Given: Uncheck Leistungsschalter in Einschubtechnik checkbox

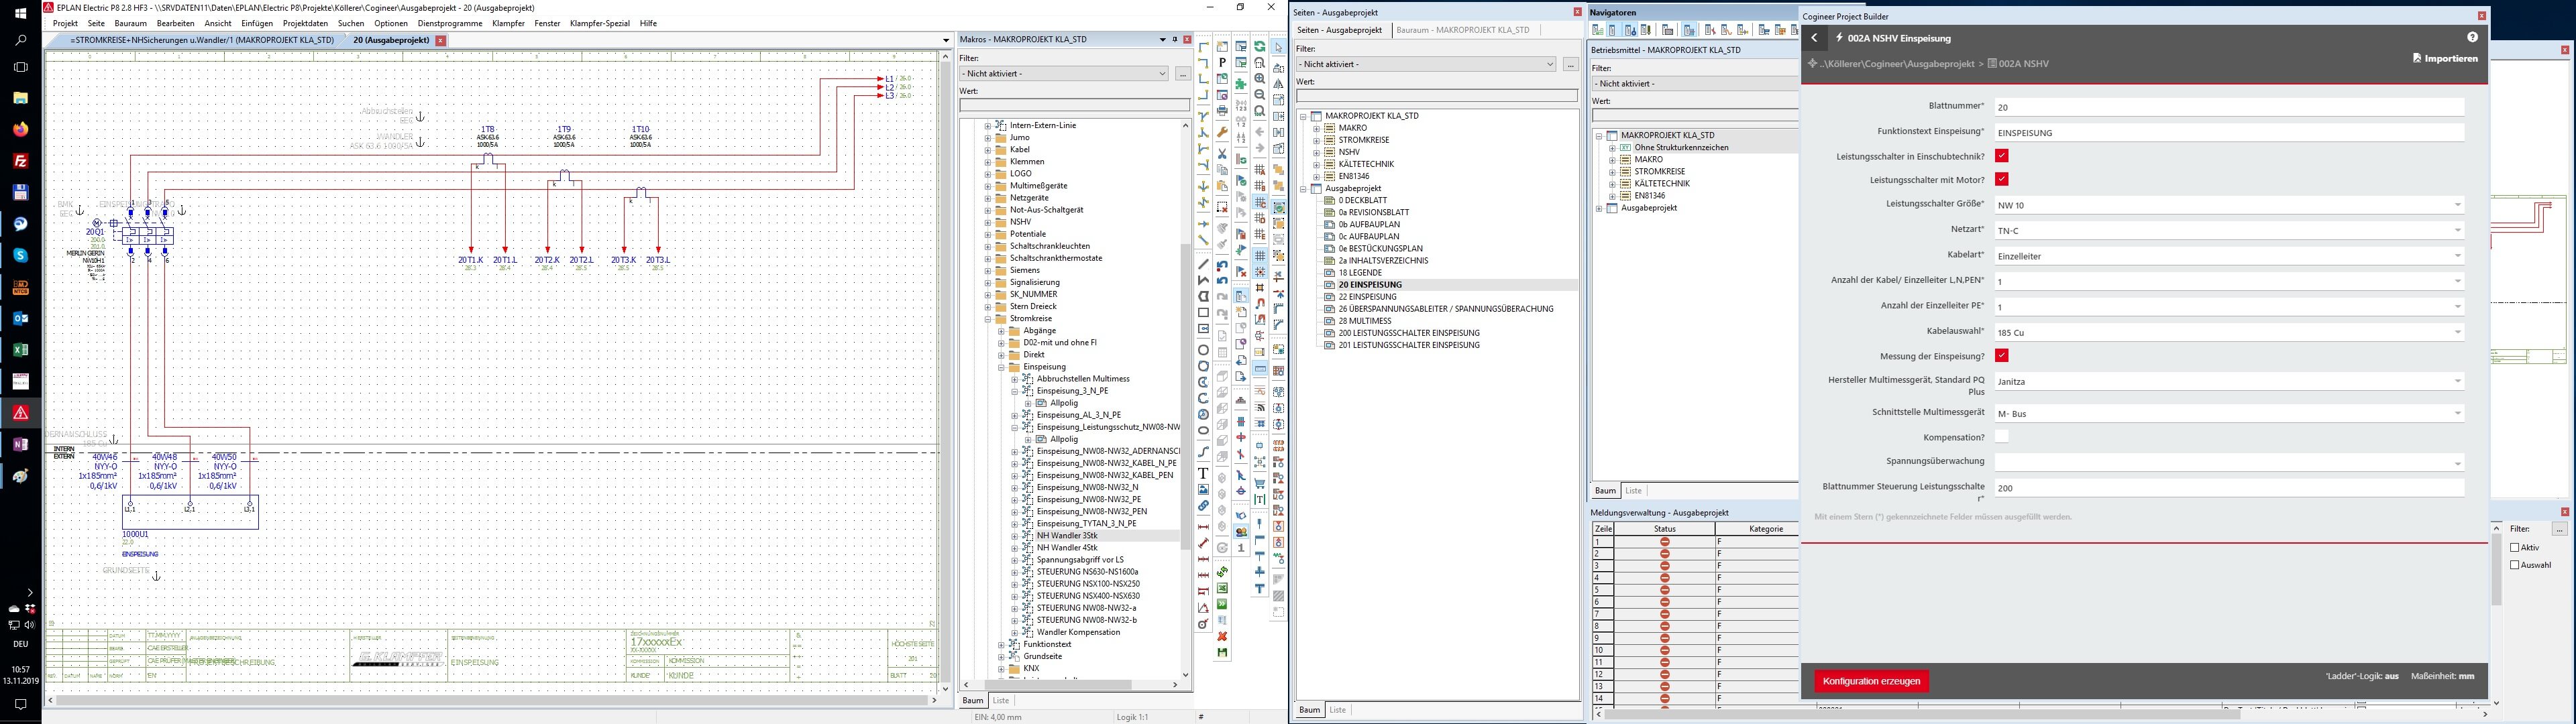Looking at the screenshot, I should (2001, 156).
